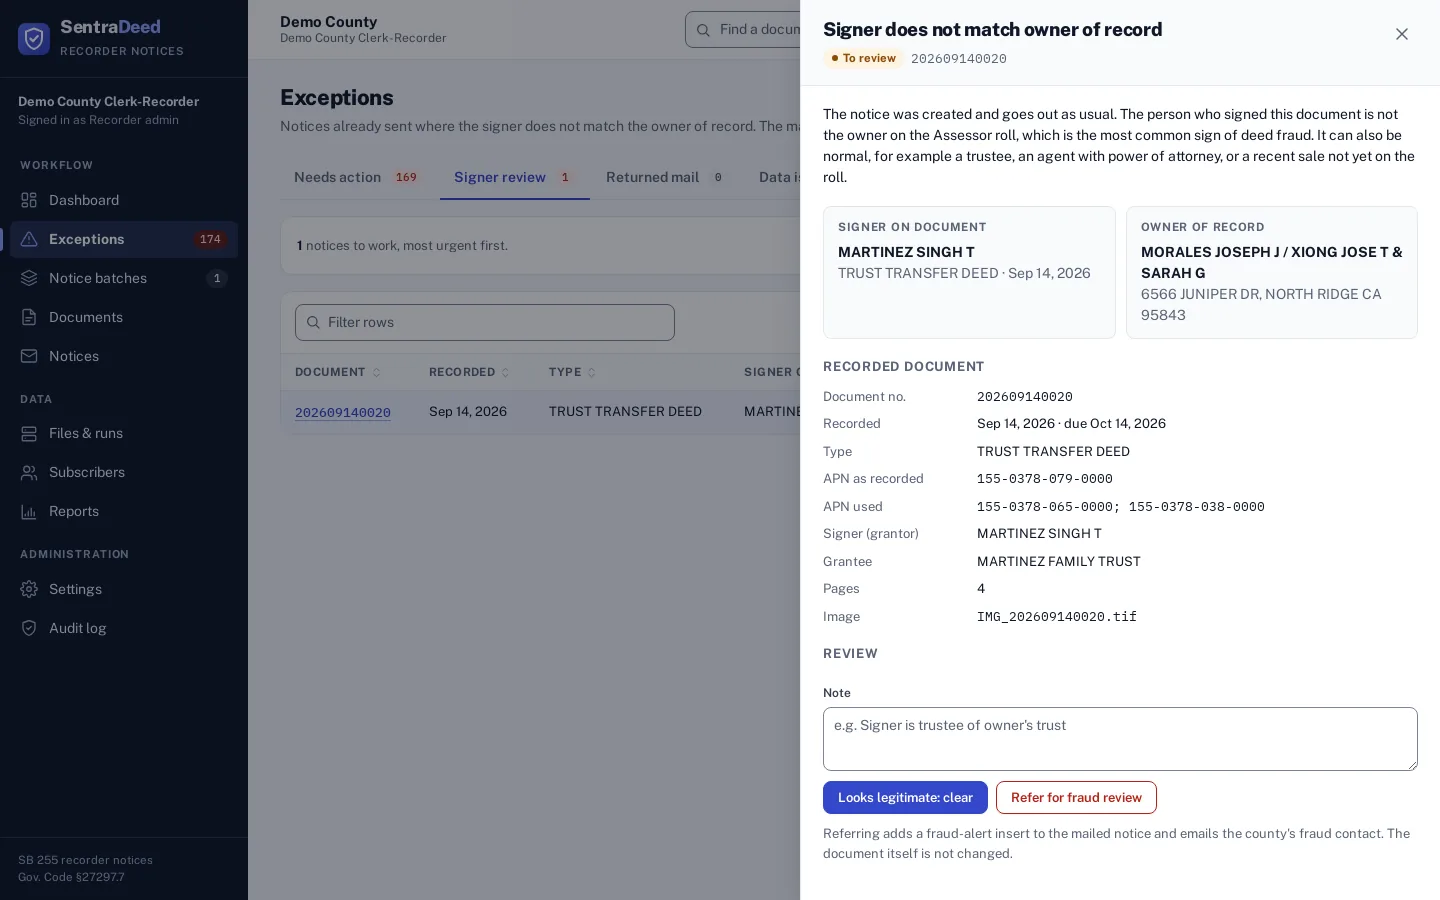Click the Owner of record card
Screen dimensions: 1440x900
(x=1272, y=272)
